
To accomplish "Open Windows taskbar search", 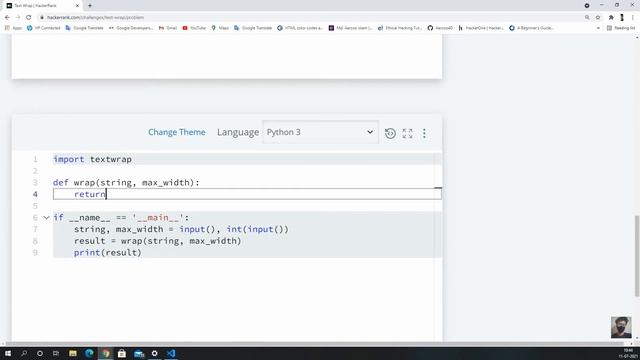I will click(24, 353).
